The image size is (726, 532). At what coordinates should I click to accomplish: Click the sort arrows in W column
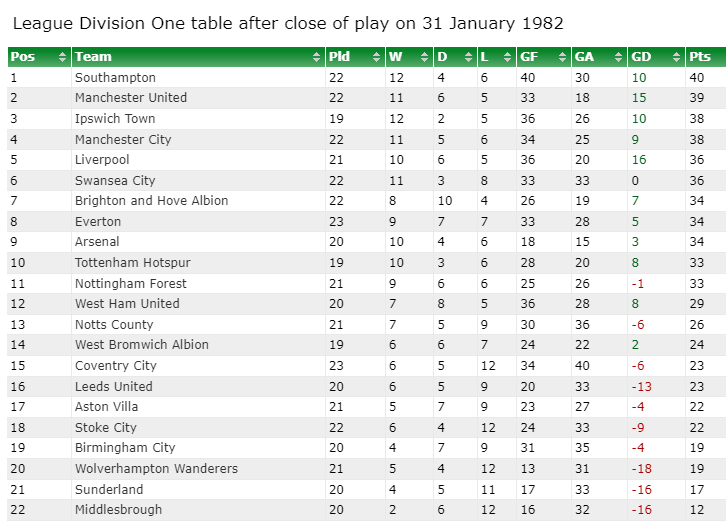[424, 57]
